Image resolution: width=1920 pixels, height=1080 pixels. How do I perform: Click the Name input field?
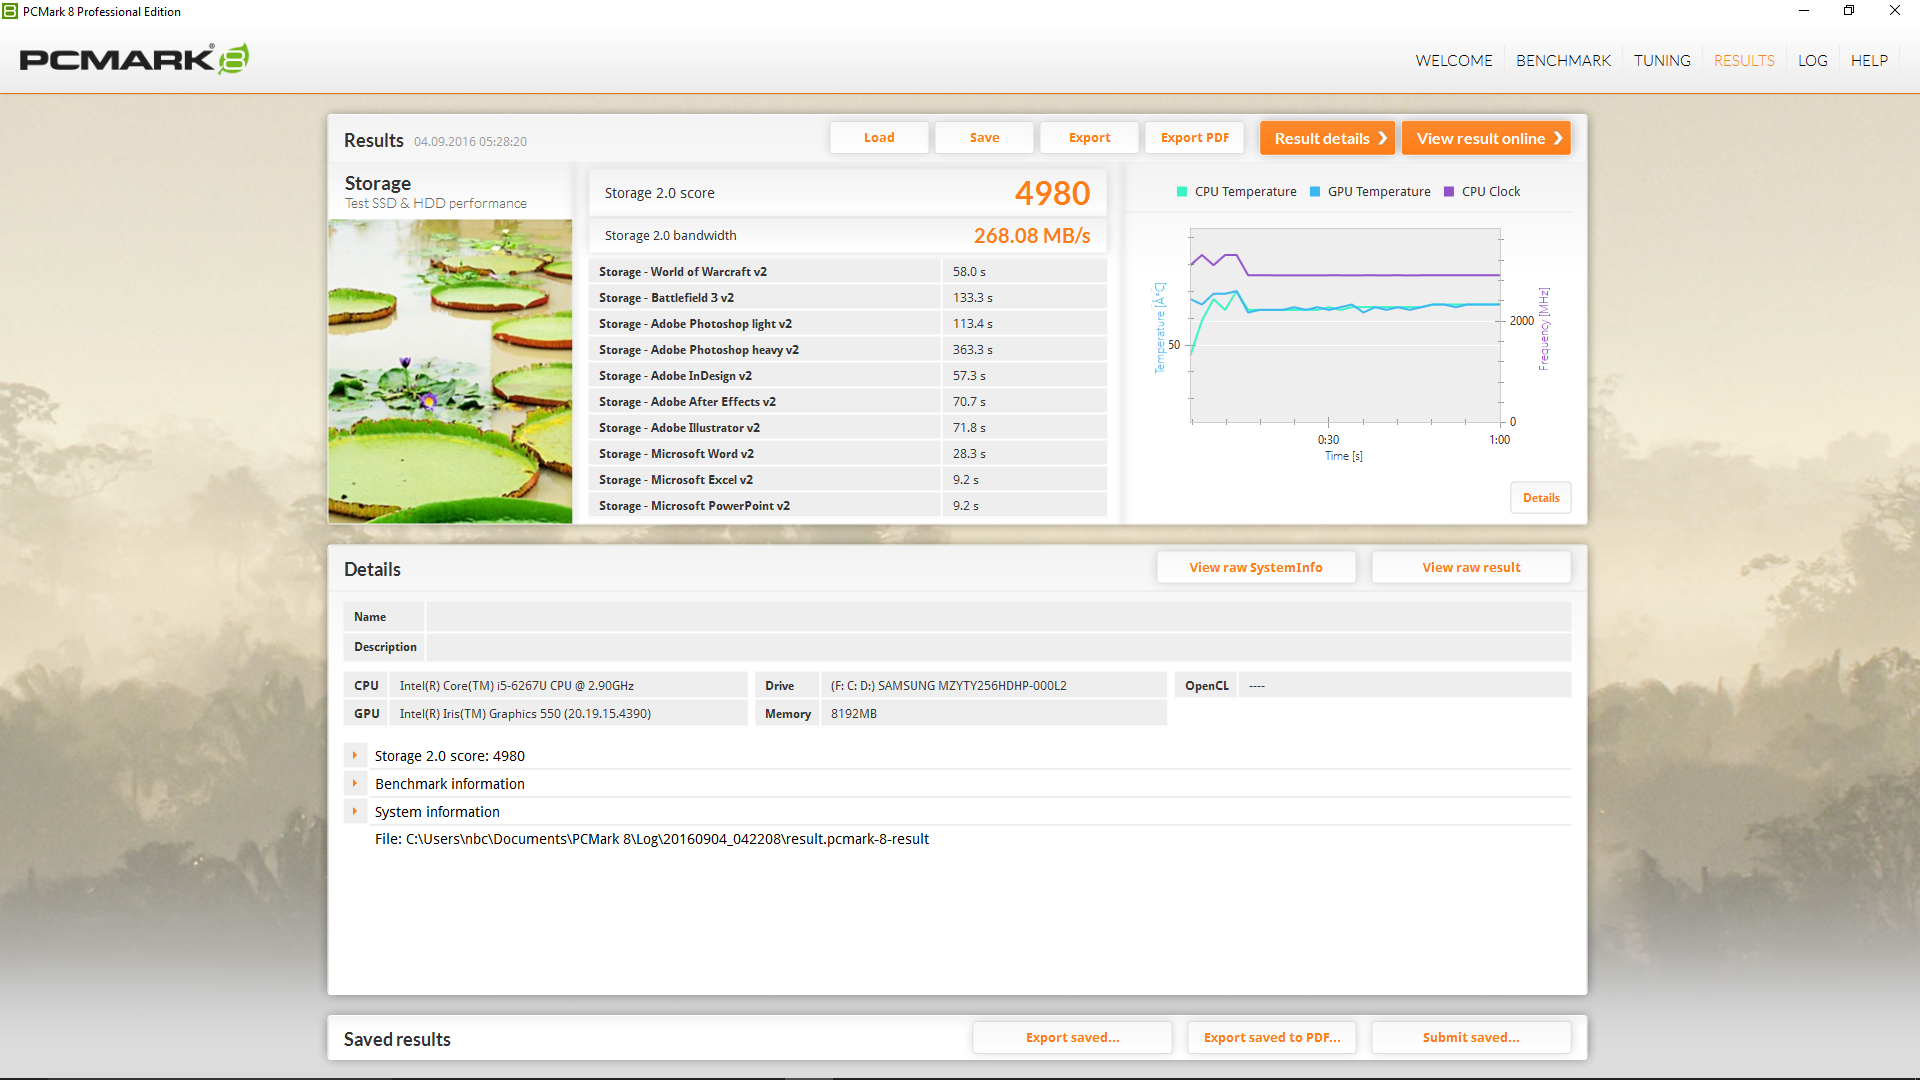pyautogui.click(x=997, y=617)
